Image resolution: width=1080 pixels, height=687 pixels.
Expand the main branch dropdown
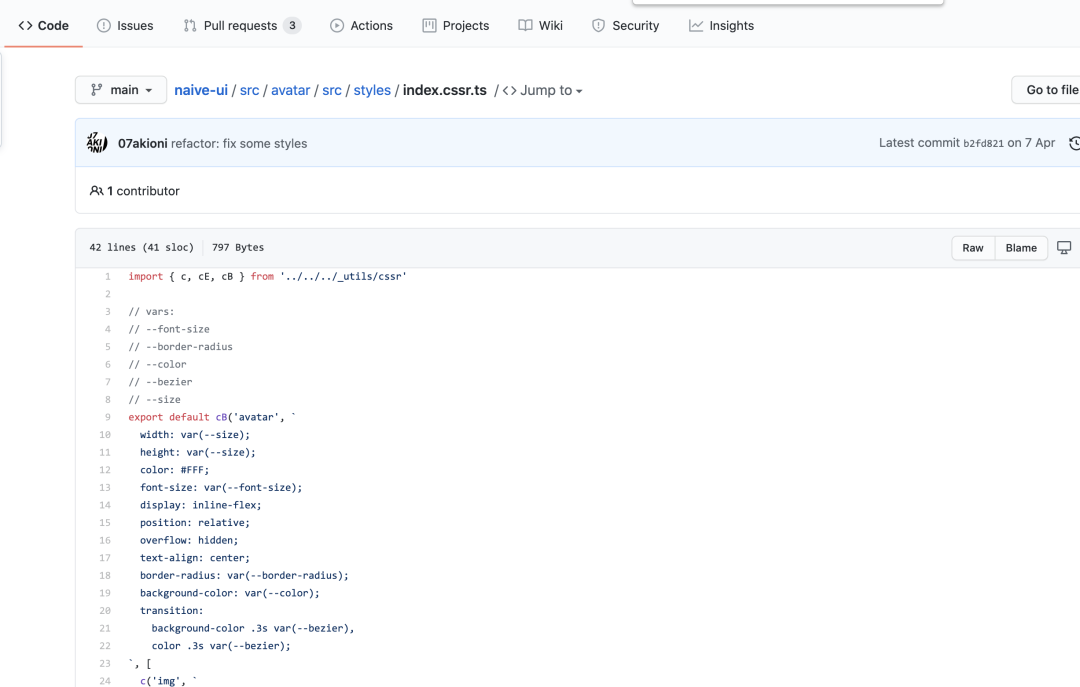(x=121, y=90)
